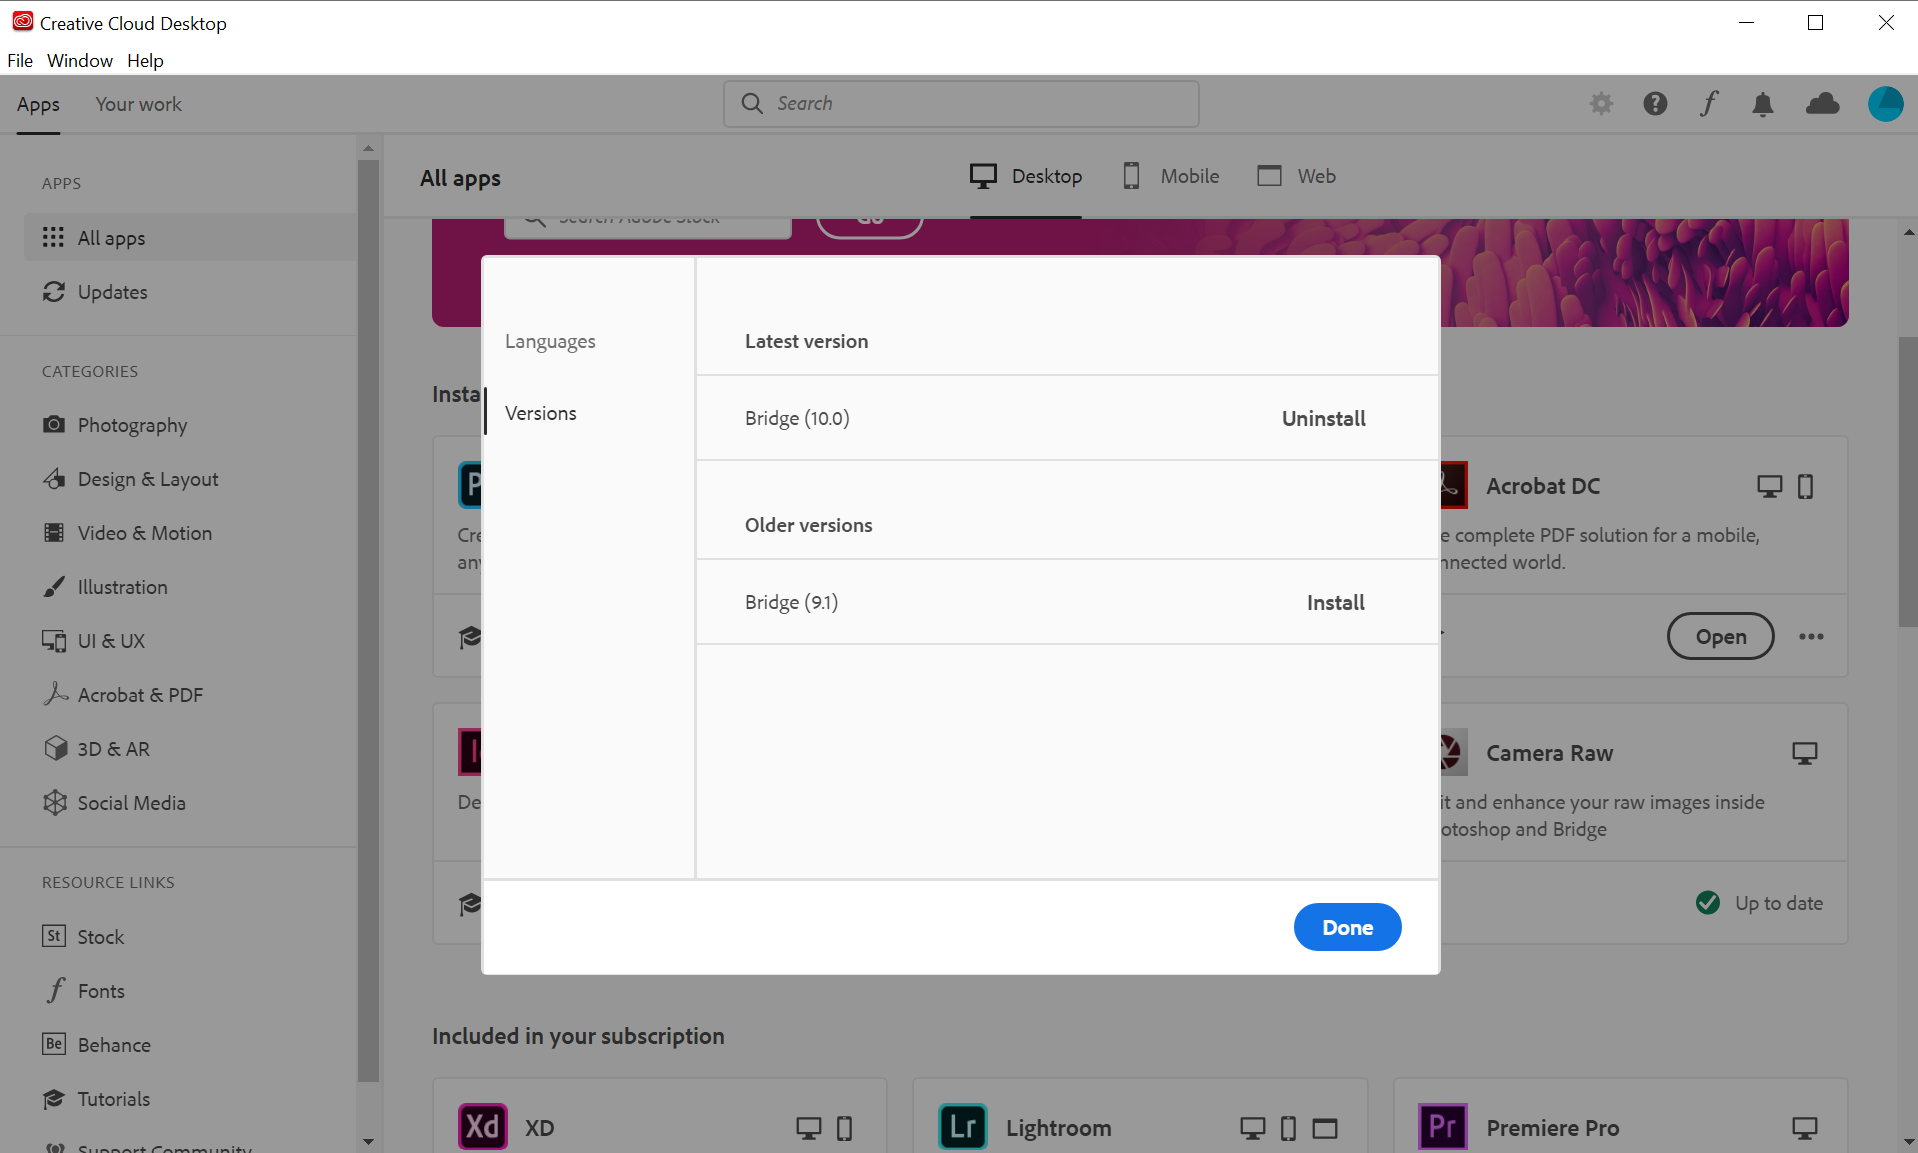Open the help question mark icon
The image size is (1918, 1153).
click(x=1655, y=103)
